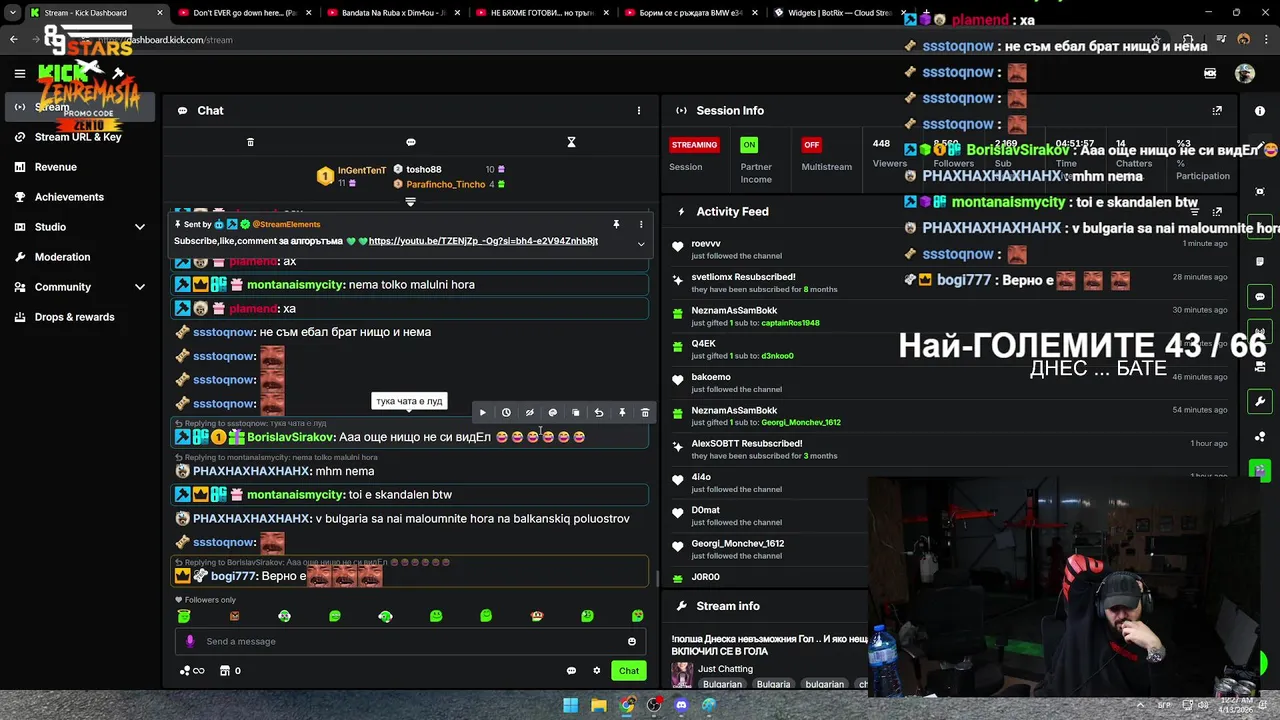Click pin icon in message hover toolbar
The width and height of the screenshot is (1280, 720).
622,412
